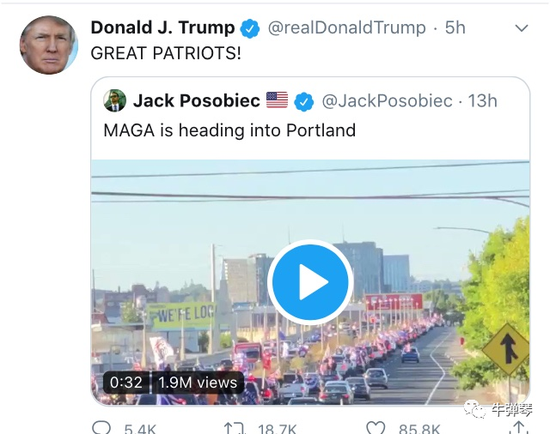Viewport: 550px width, 434px height.
Task: Open Donald J. Trump profile avatar
Action: tap(48, 45)
